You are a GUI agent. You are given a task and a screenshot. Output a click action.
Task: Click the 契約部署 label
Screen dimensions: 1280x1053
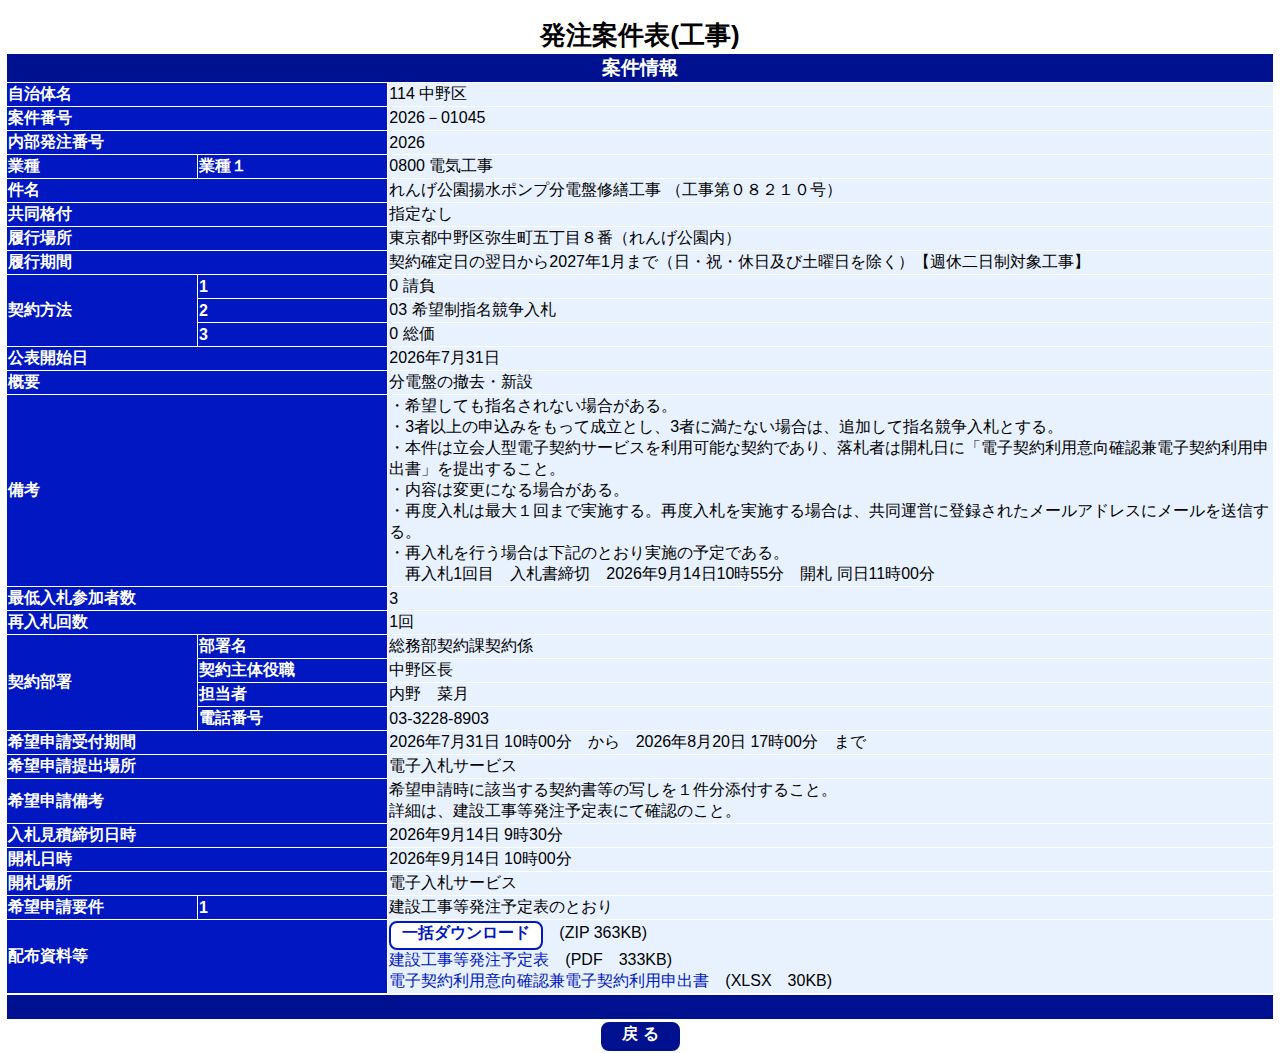(40, 682)
